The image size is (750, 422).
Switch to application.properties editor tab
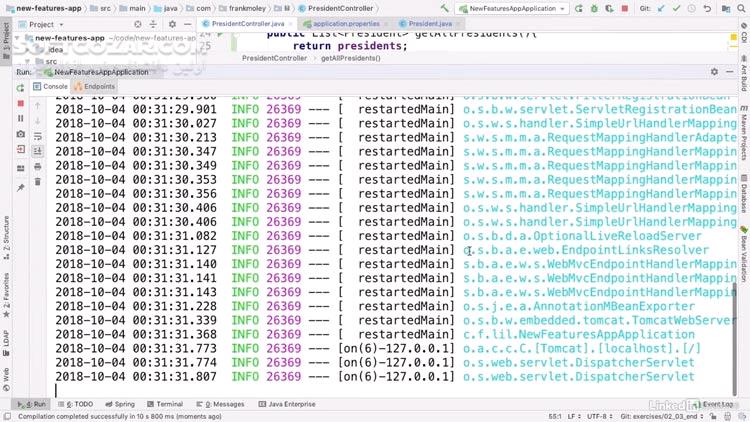[x=345, y=23]
